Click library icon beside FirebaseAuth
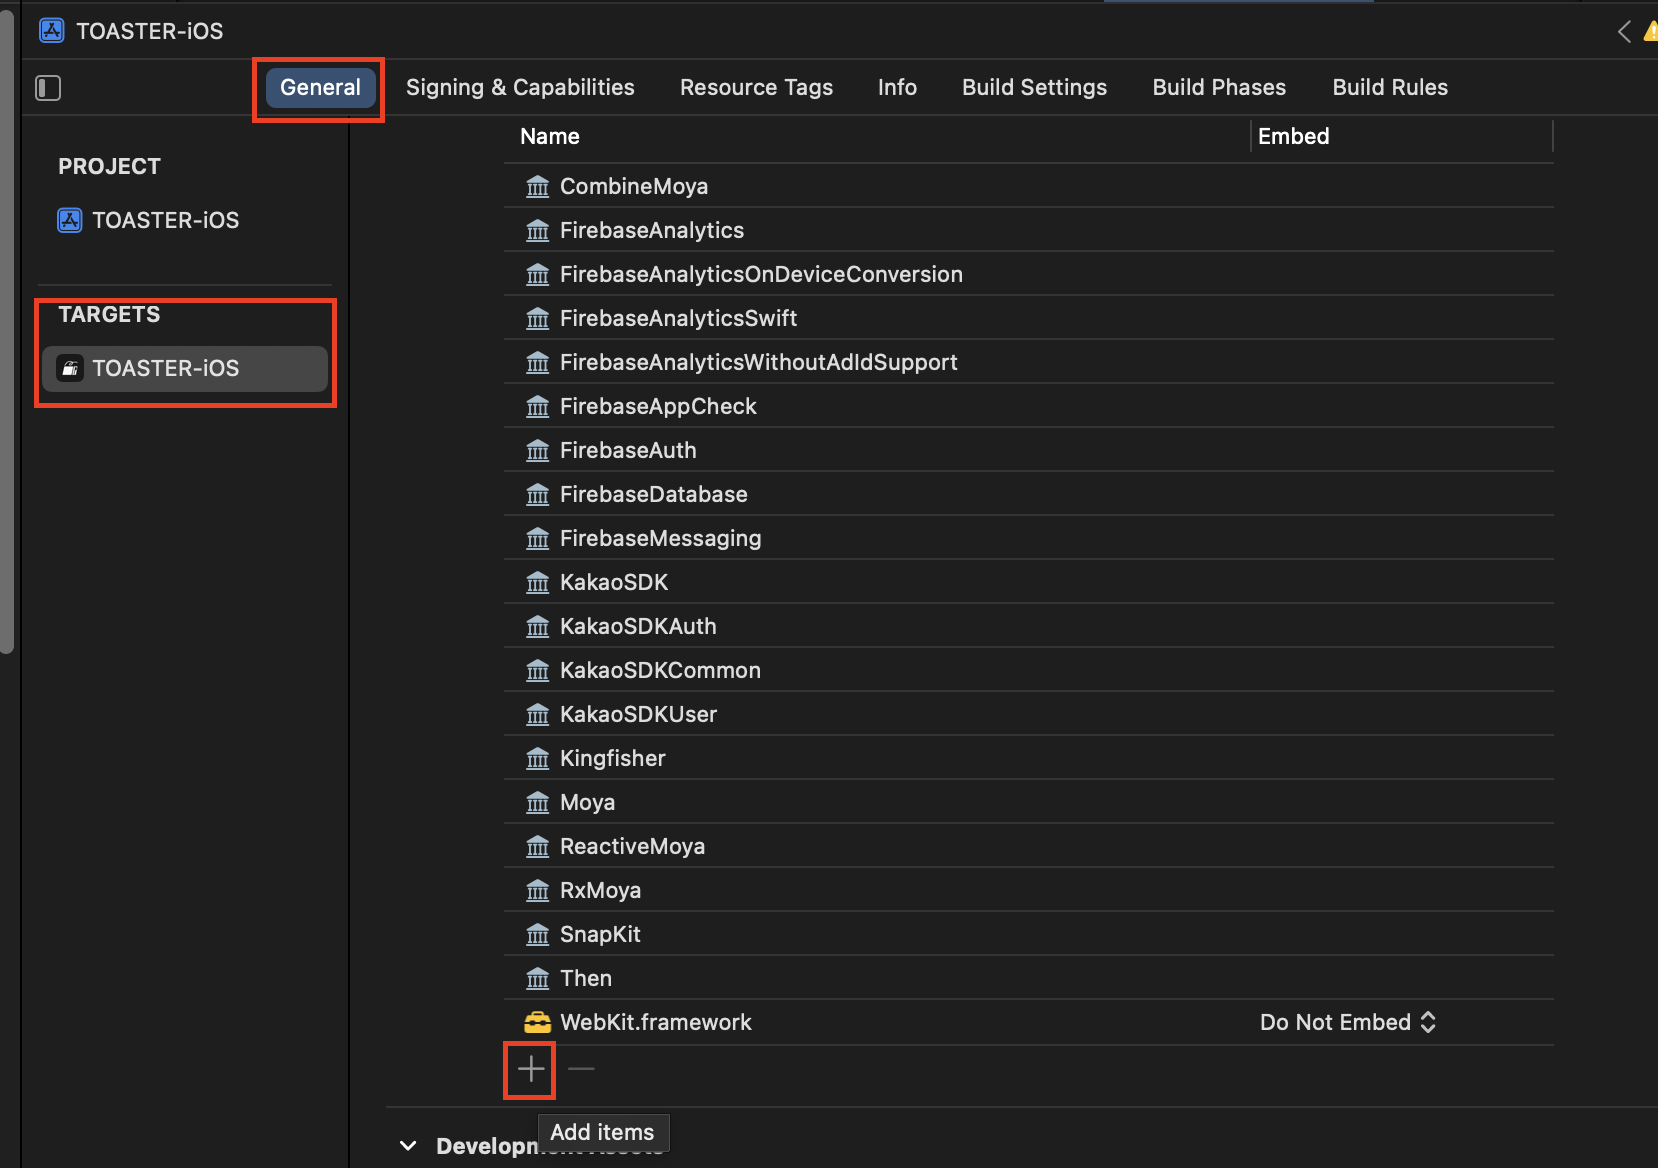Viewport: 1658px width, 1168px height. tap(538, 451)
